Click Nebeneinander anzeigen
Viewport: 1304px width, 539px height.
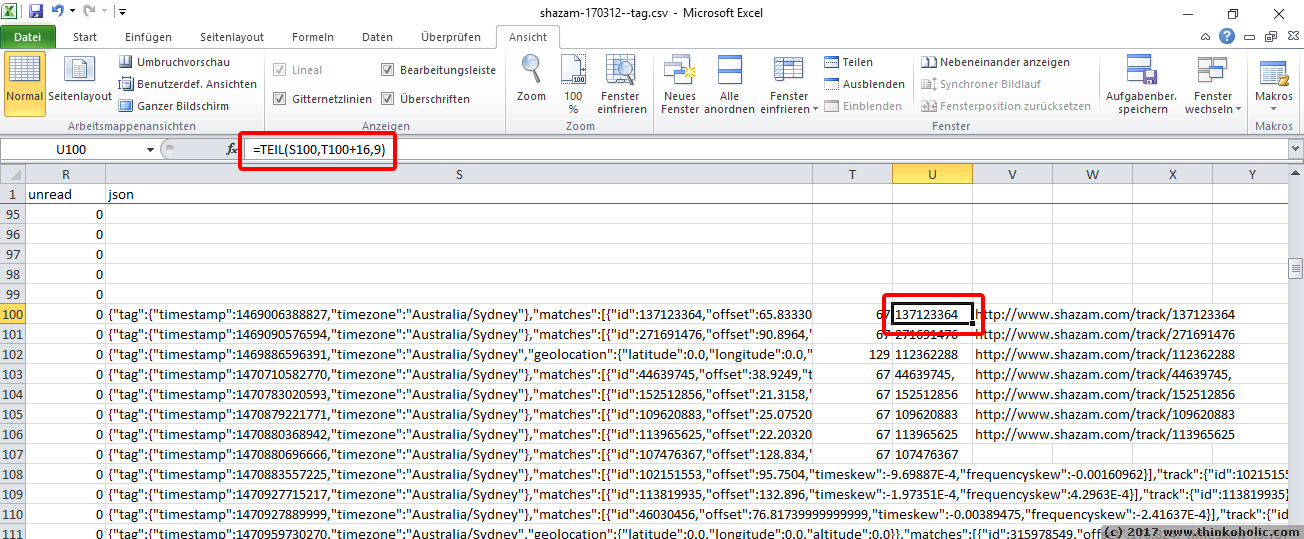click(x=995, y=62)
